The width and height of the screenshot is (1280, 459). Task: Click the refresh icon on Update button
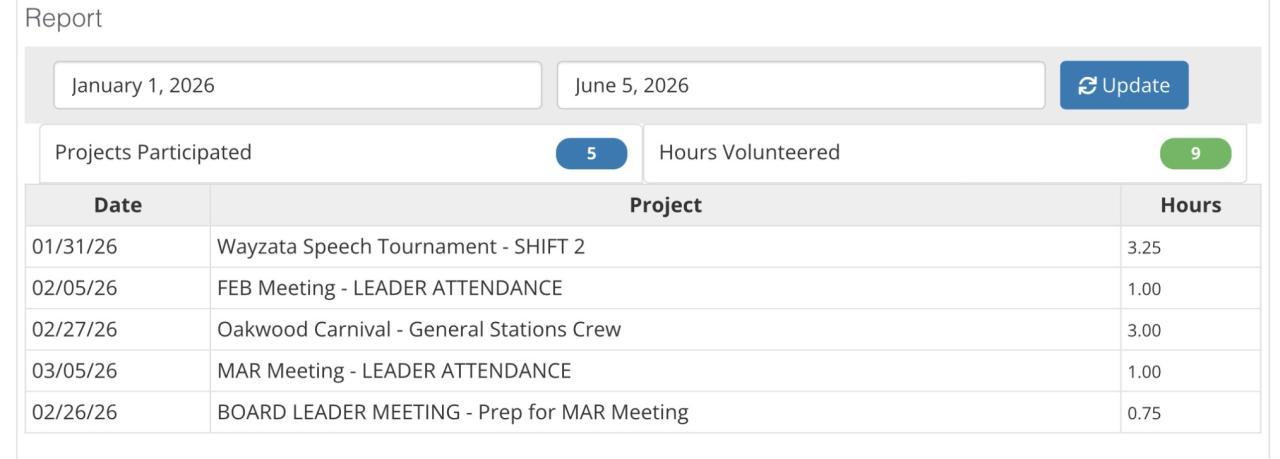(1088, 85)
